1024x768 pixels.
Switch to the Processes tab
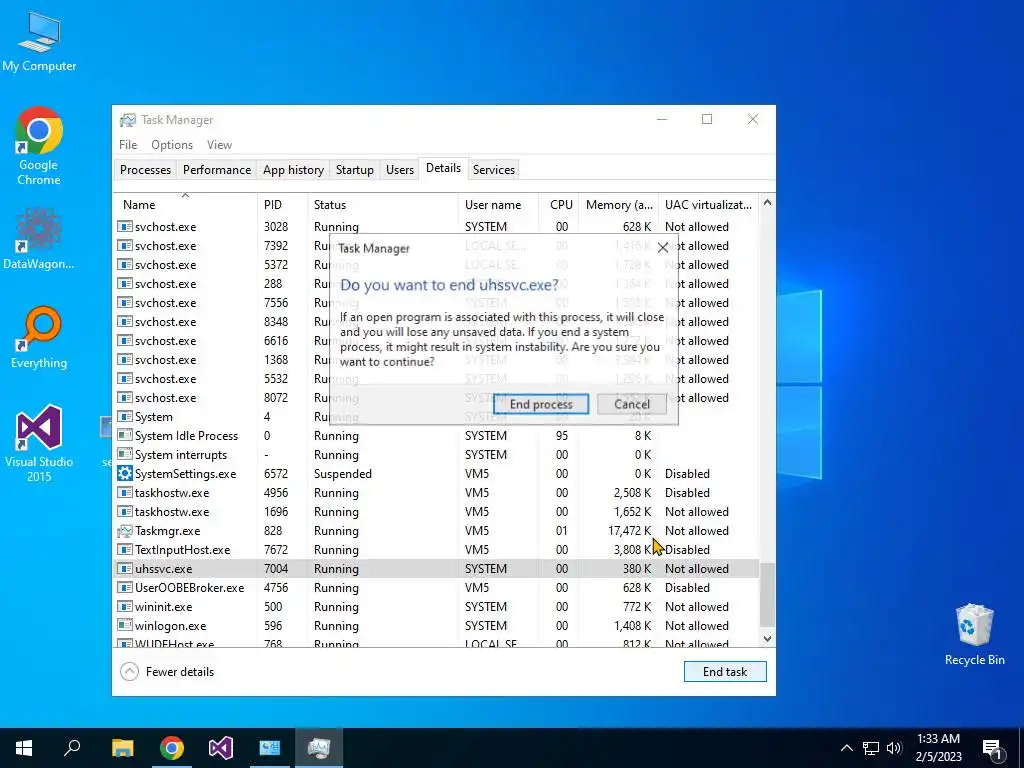(x=145, y=170)
